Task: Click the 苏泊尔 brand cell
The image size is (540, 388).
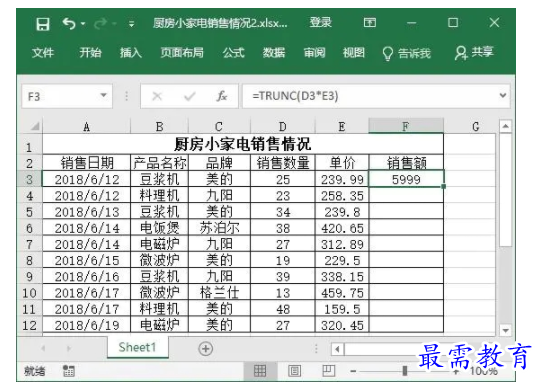Action: click(219, 228)
